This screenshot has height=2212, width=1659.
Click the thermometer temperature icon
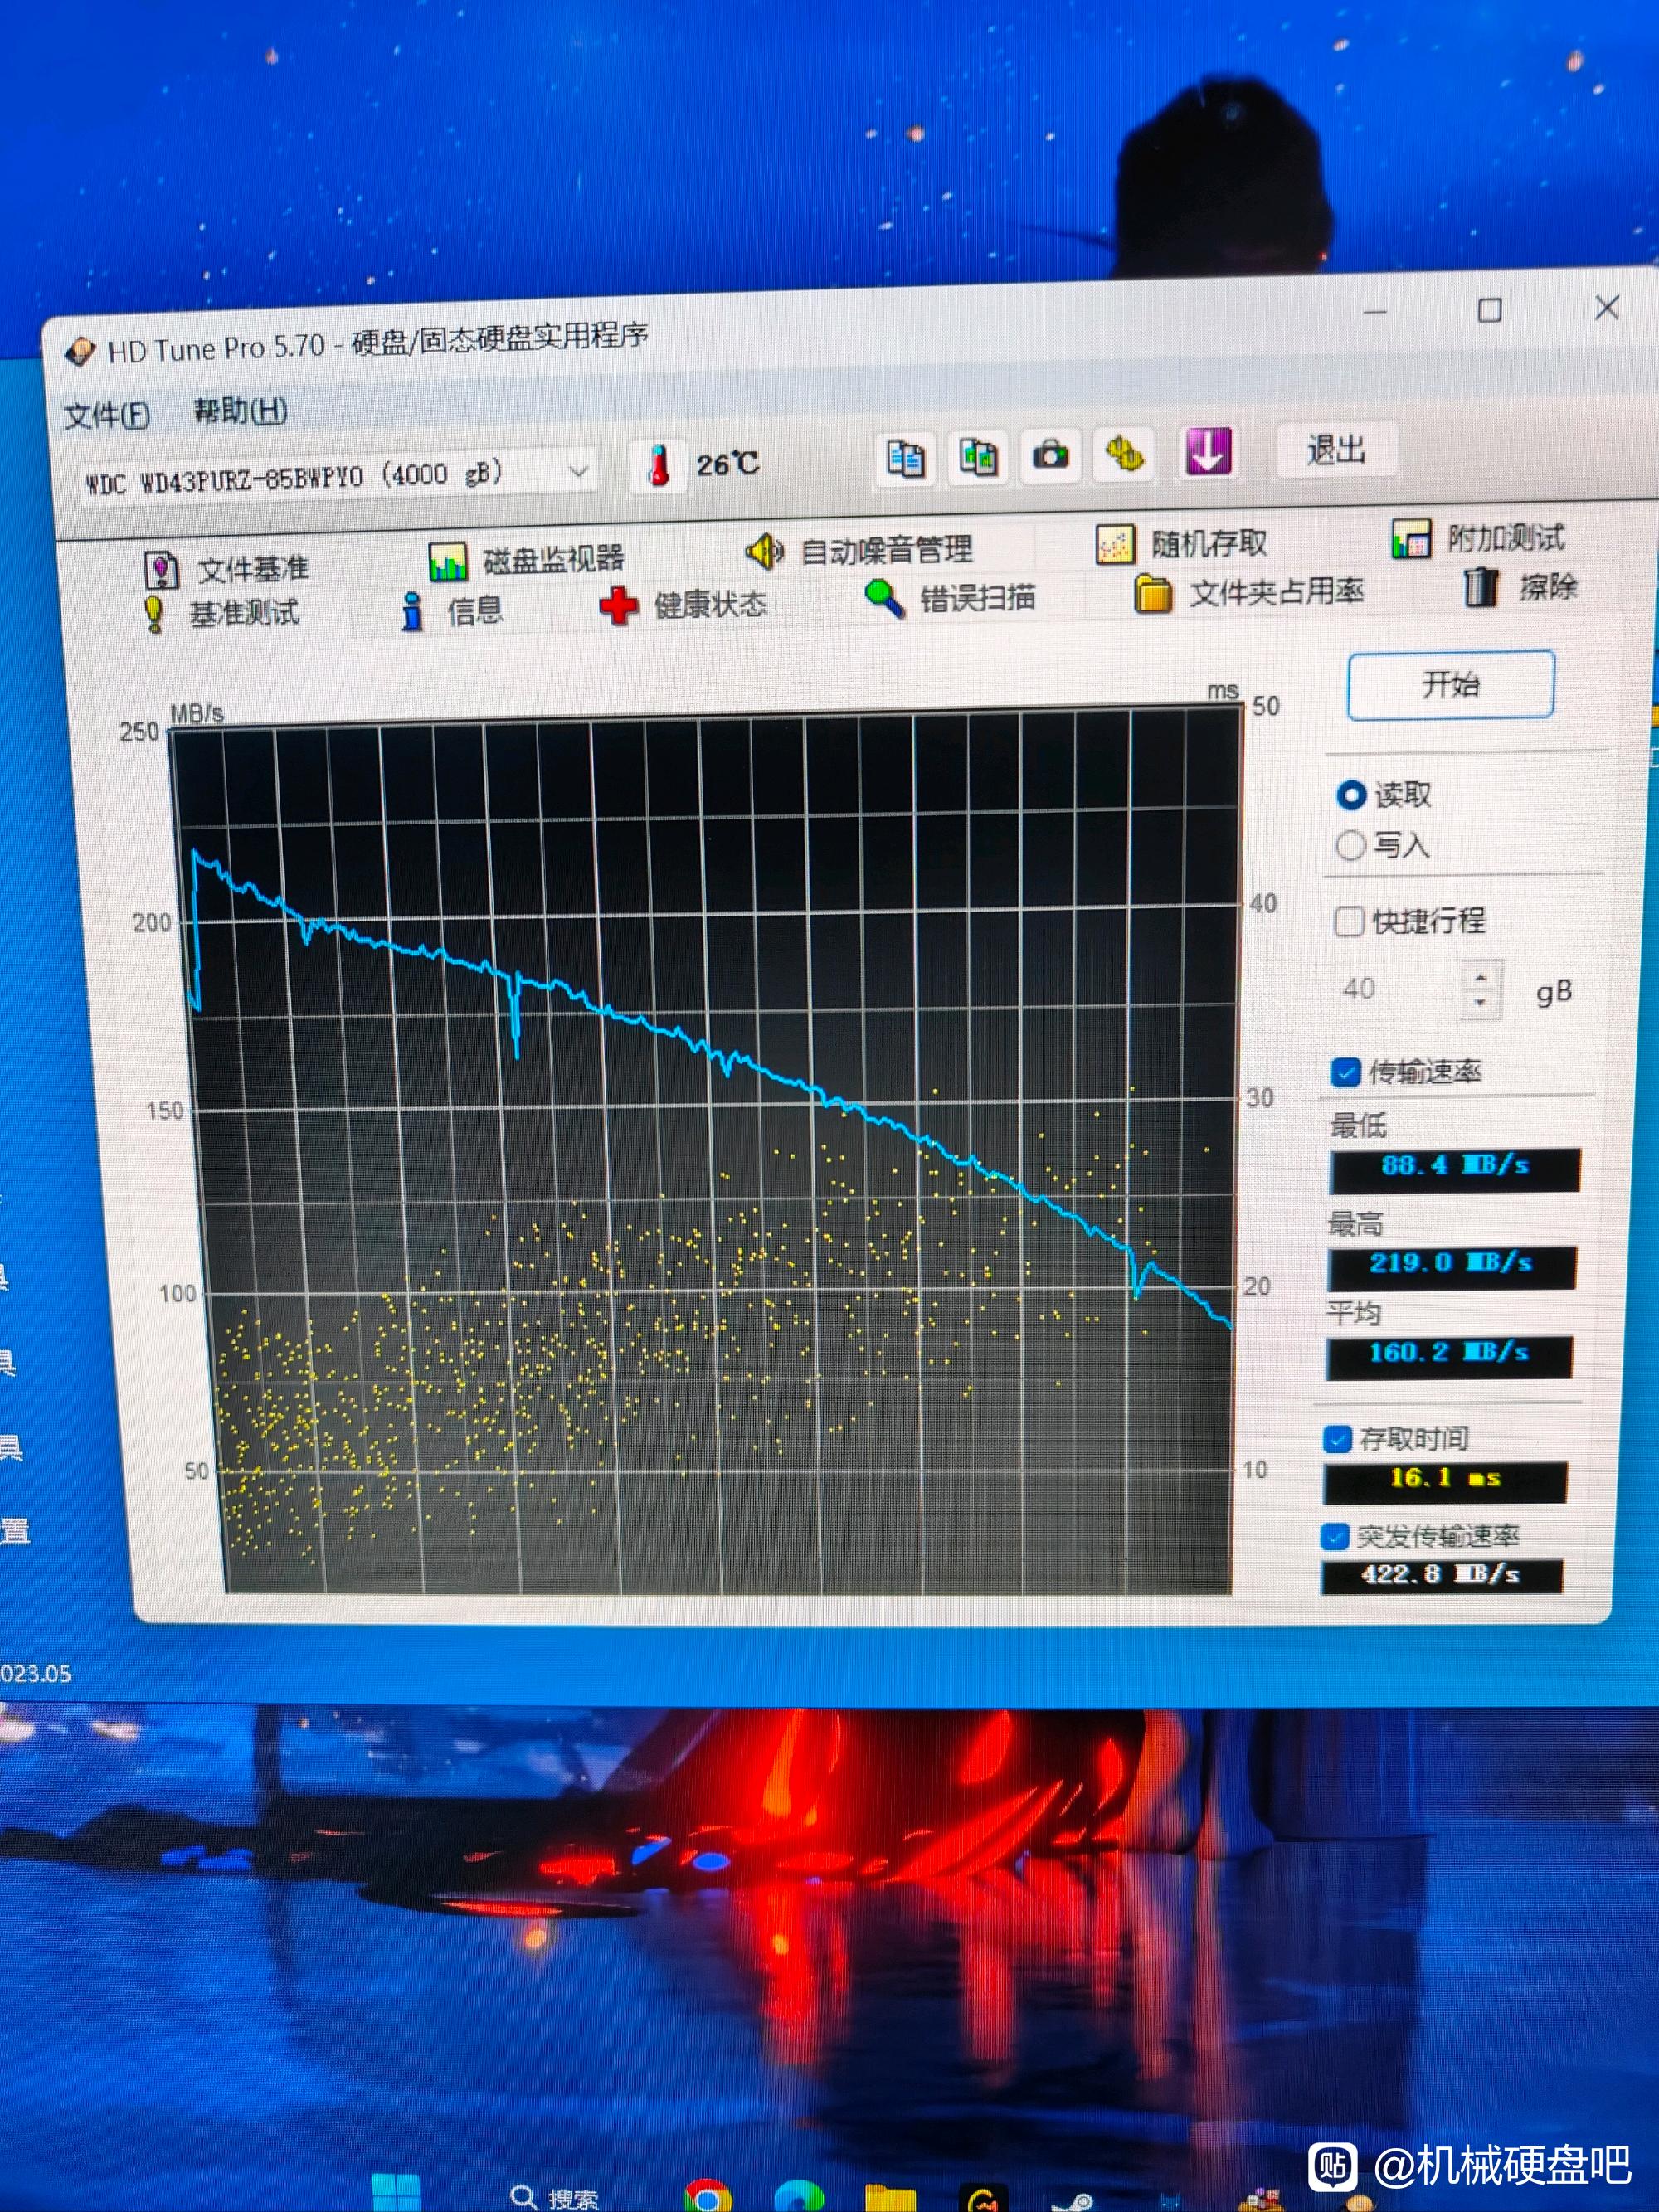658,465
